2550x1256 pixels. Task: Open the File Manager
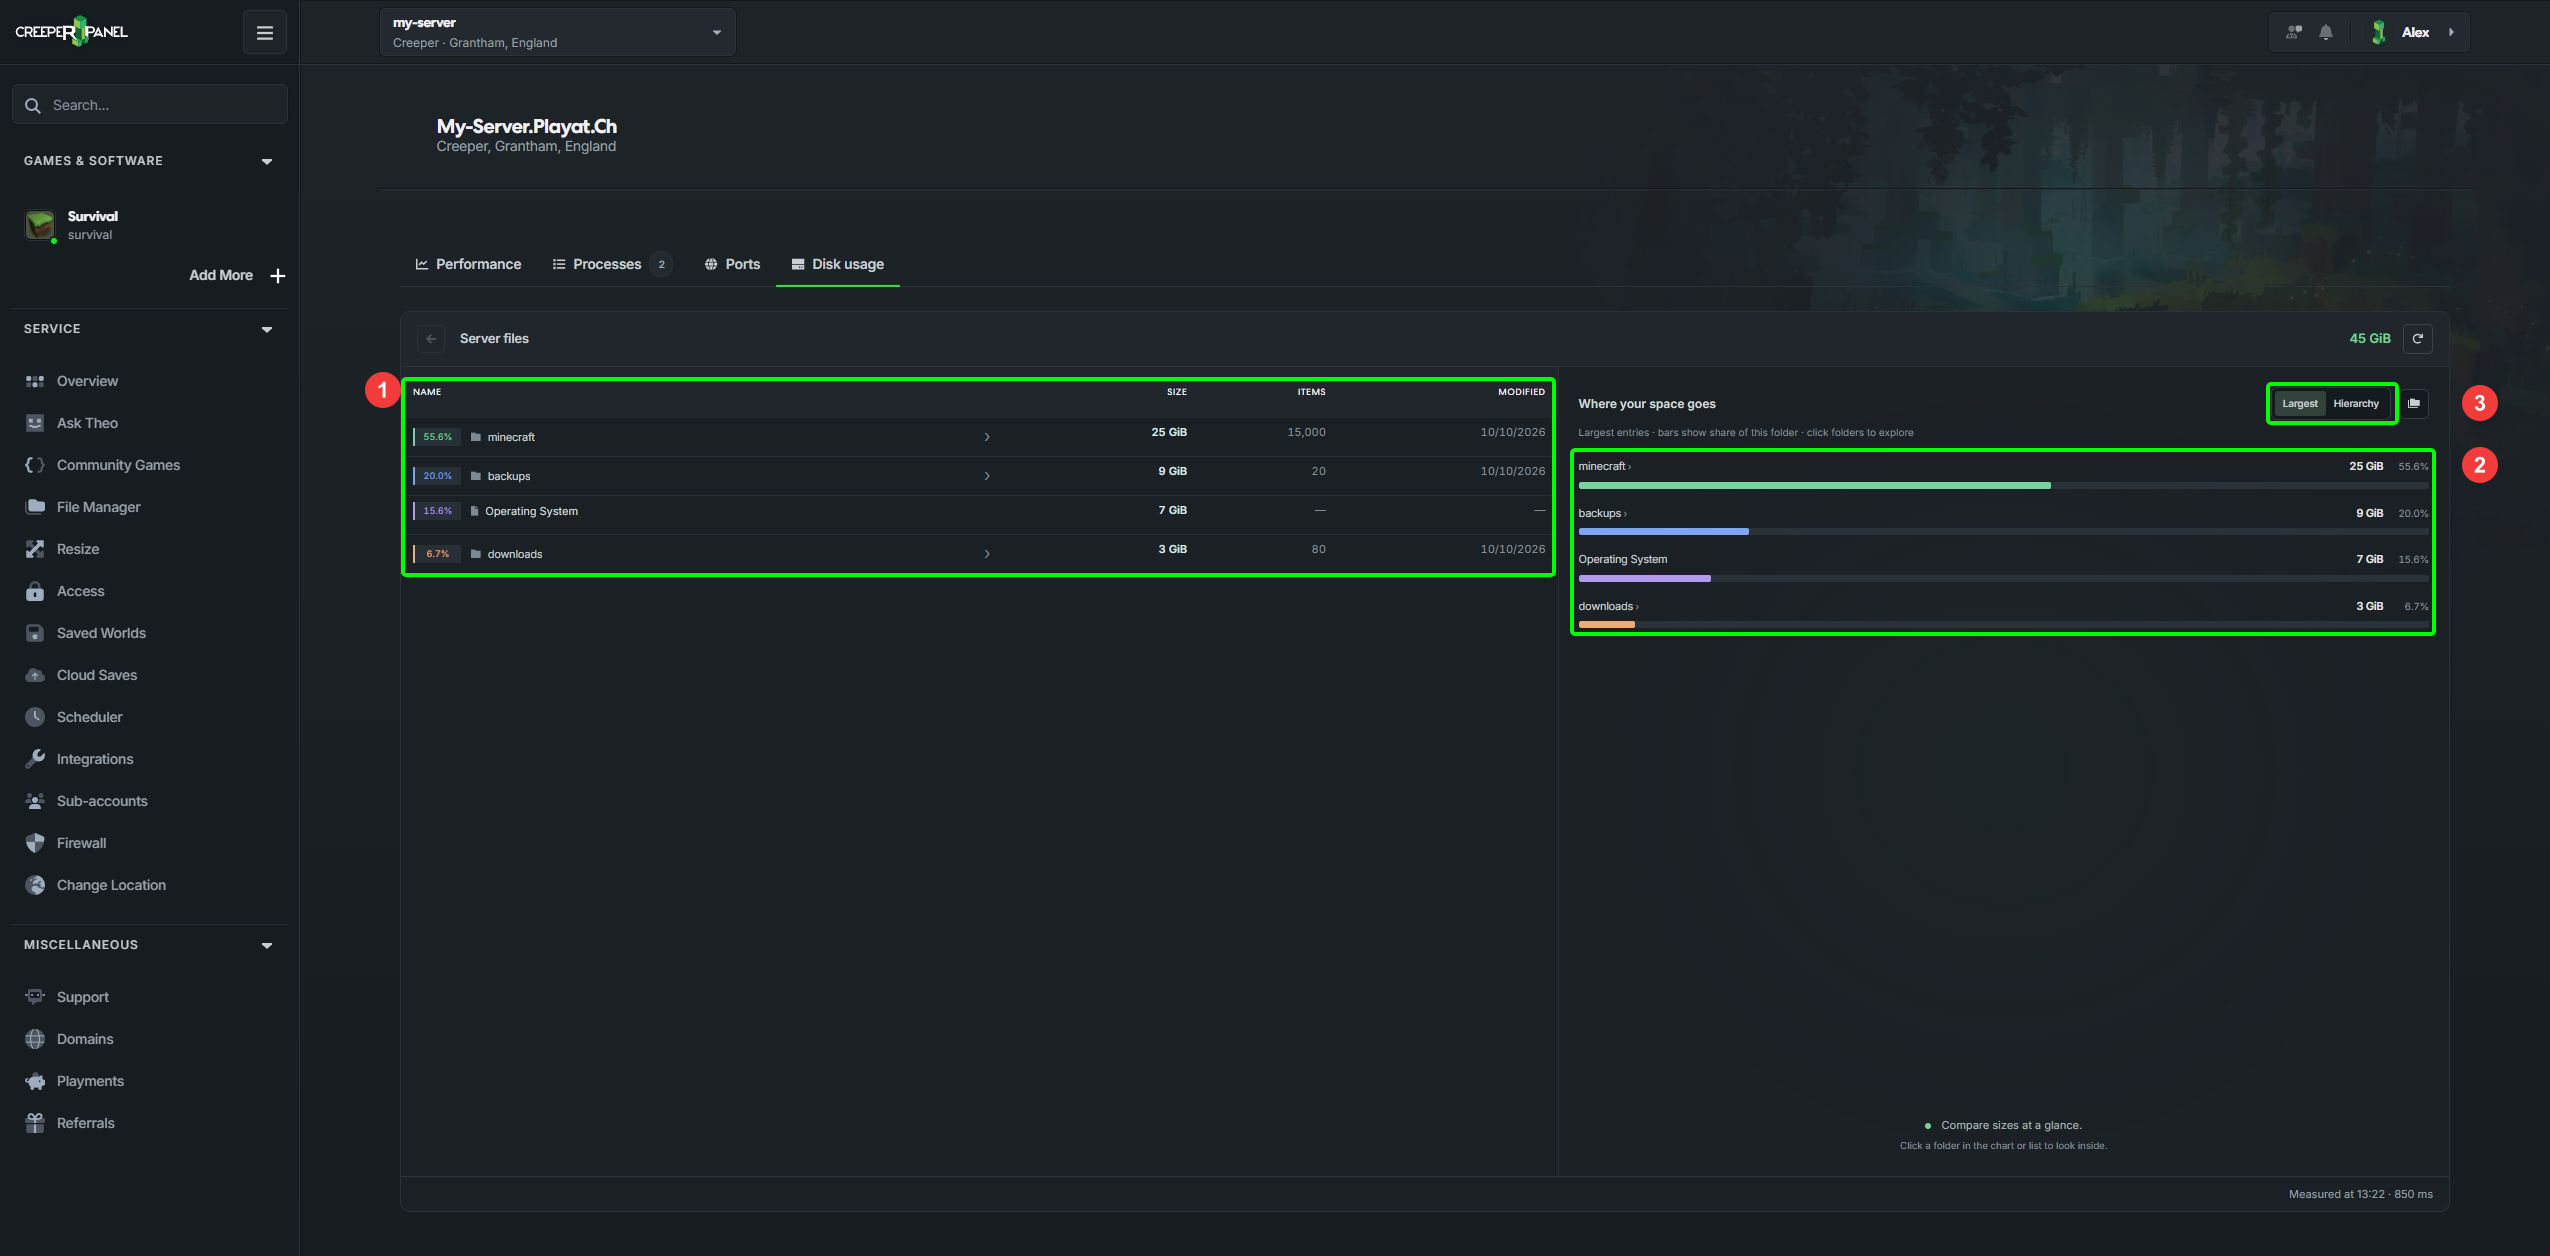tap(98, 507)
